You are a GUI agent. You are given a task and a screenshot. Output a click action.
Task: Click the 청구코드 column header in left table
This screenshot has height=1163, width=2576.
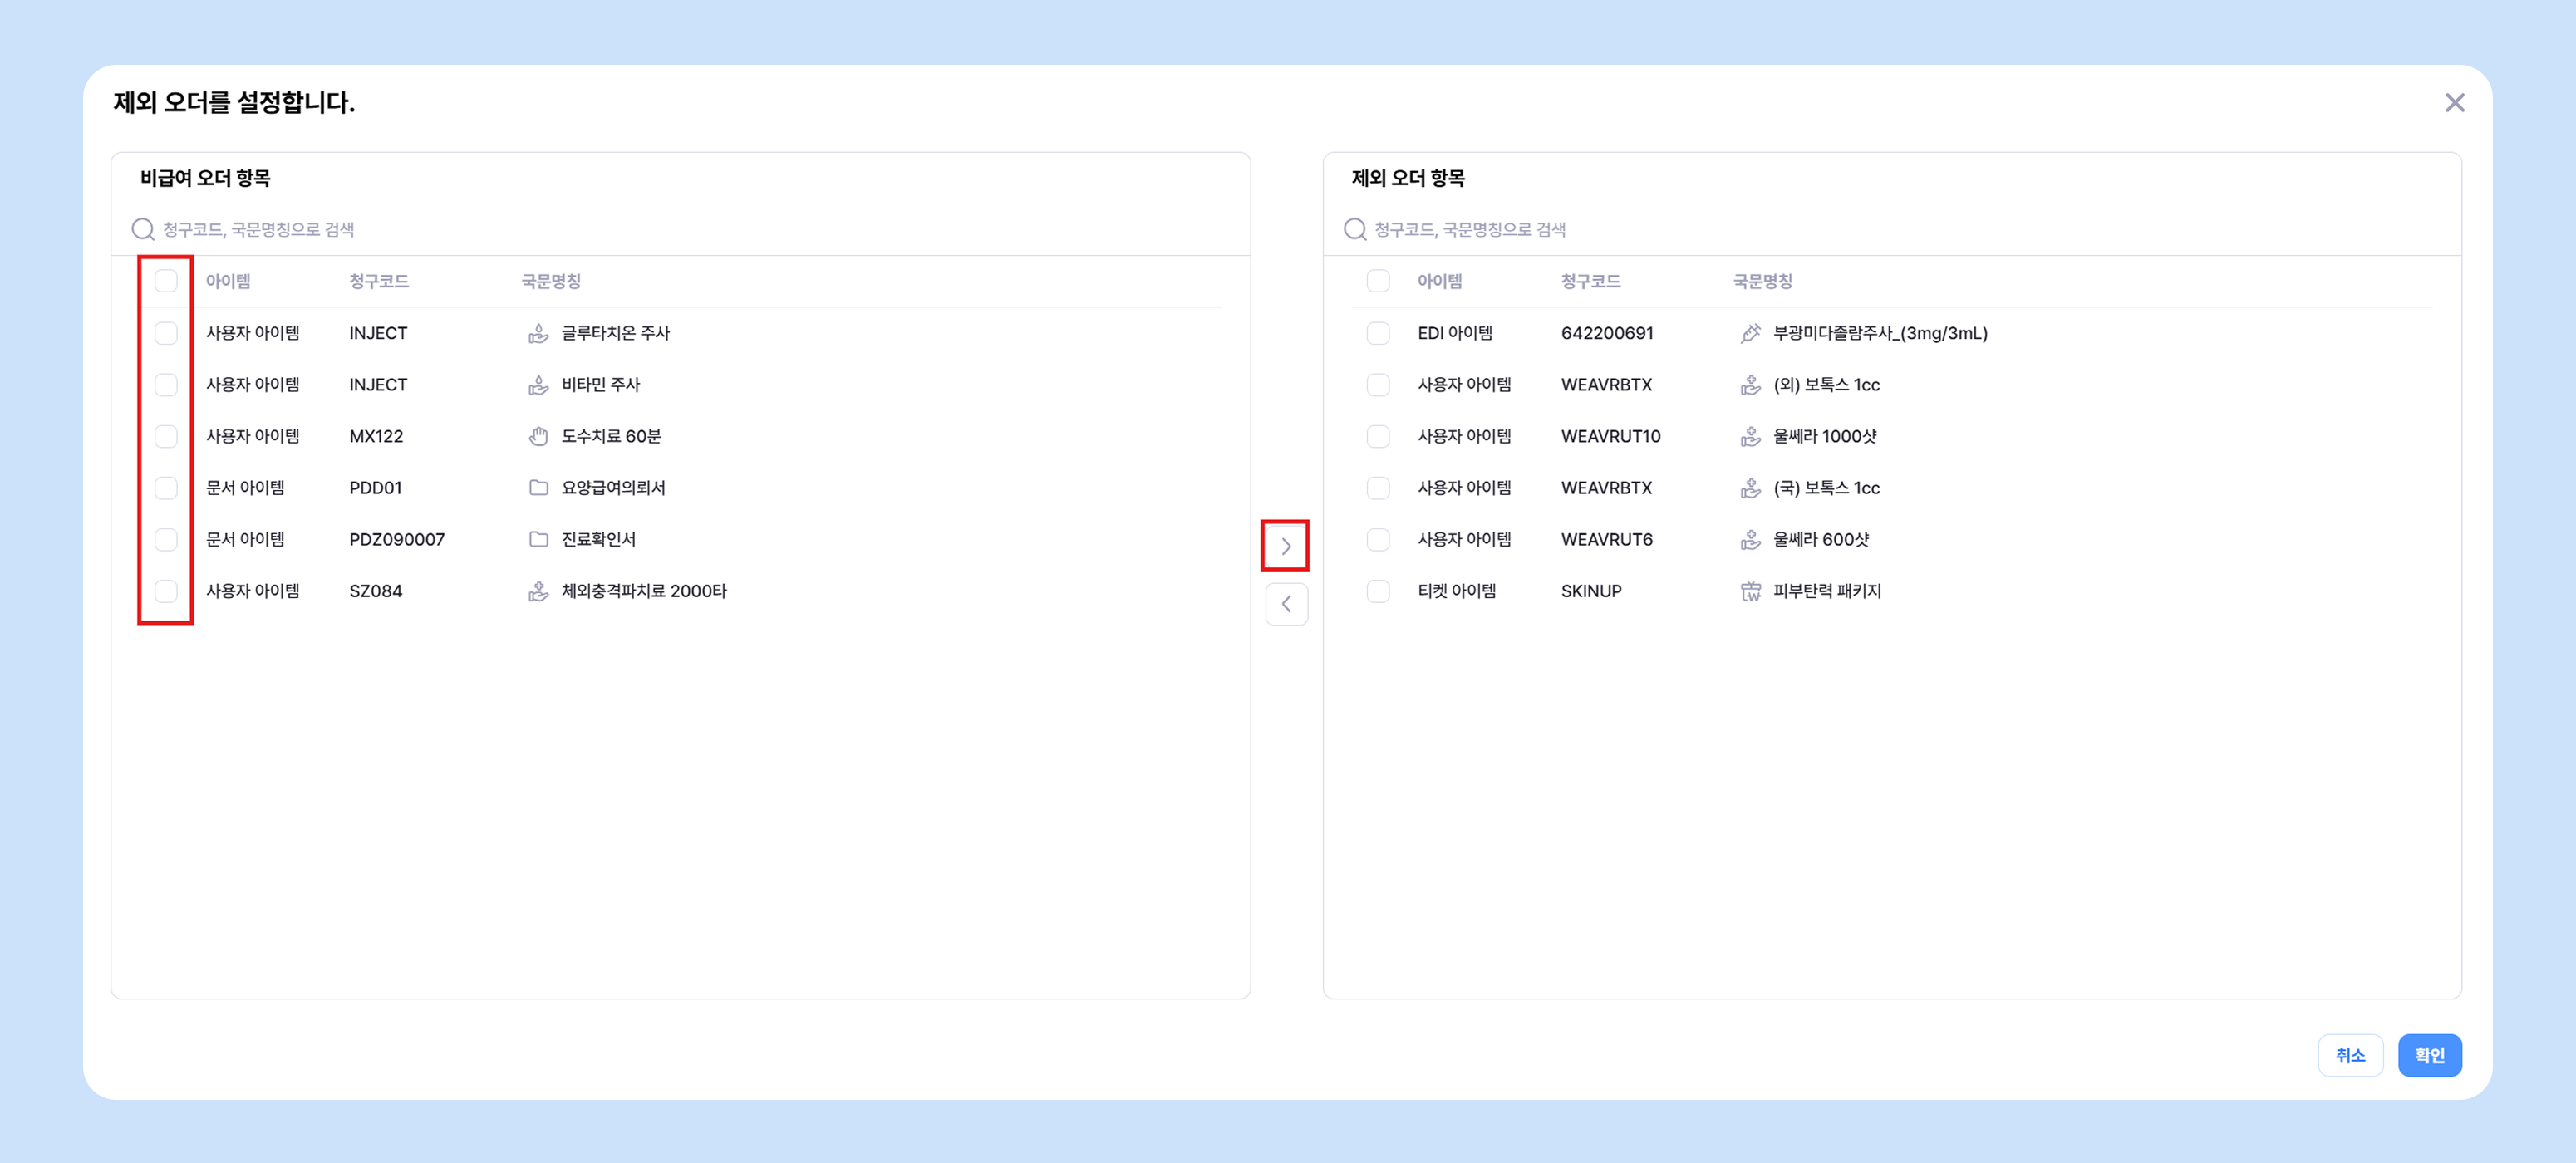378,281
